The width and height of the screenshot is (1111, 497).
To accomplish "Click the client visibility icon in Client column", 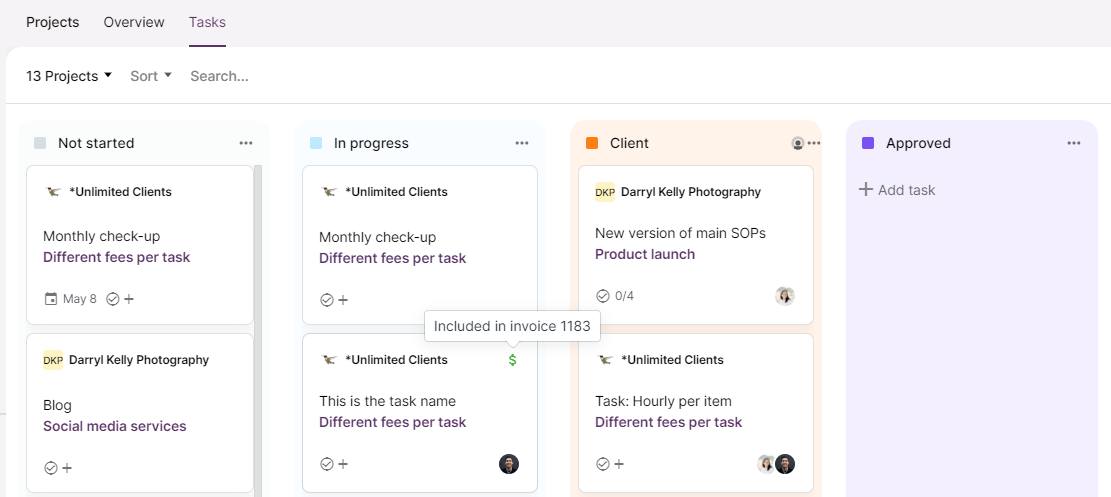I will click(x=798, y=143).
